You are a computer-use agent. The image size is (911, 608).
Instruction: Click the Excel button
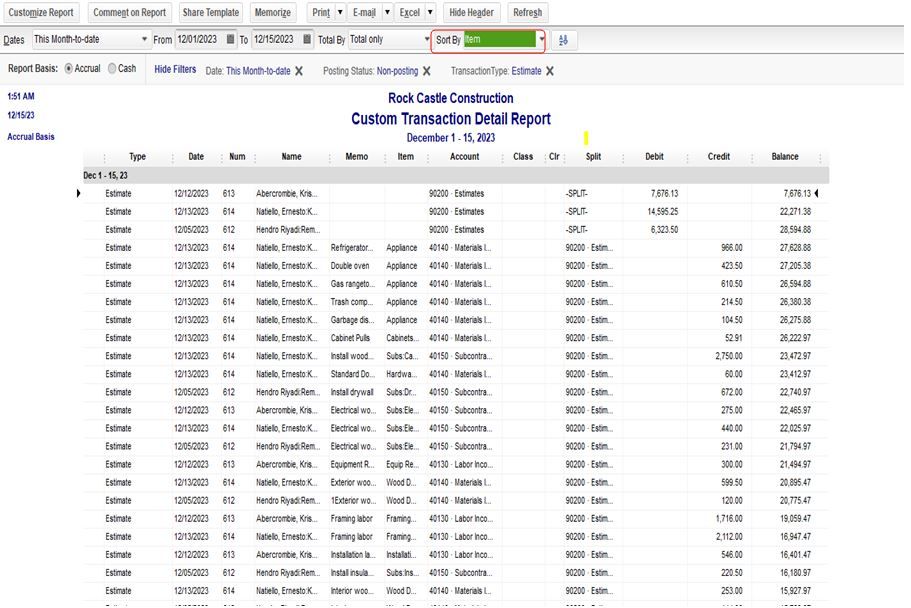coord(410,12)
